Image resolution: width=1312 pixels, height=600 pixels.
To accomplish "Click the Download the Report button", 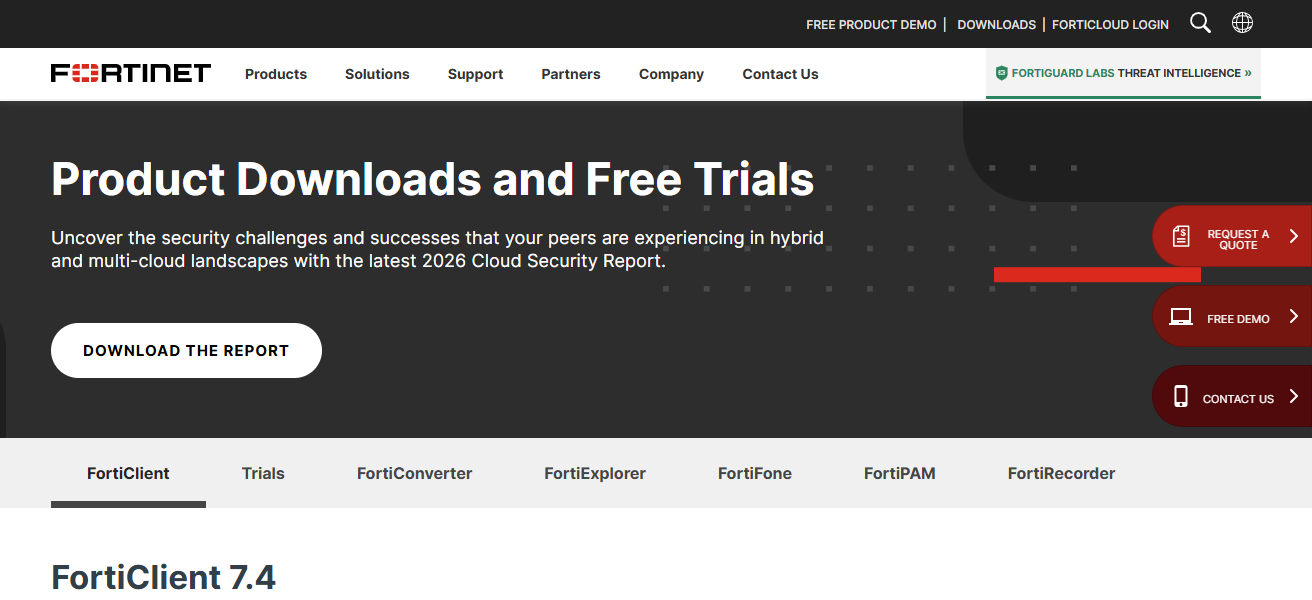I will pos(186,350).
